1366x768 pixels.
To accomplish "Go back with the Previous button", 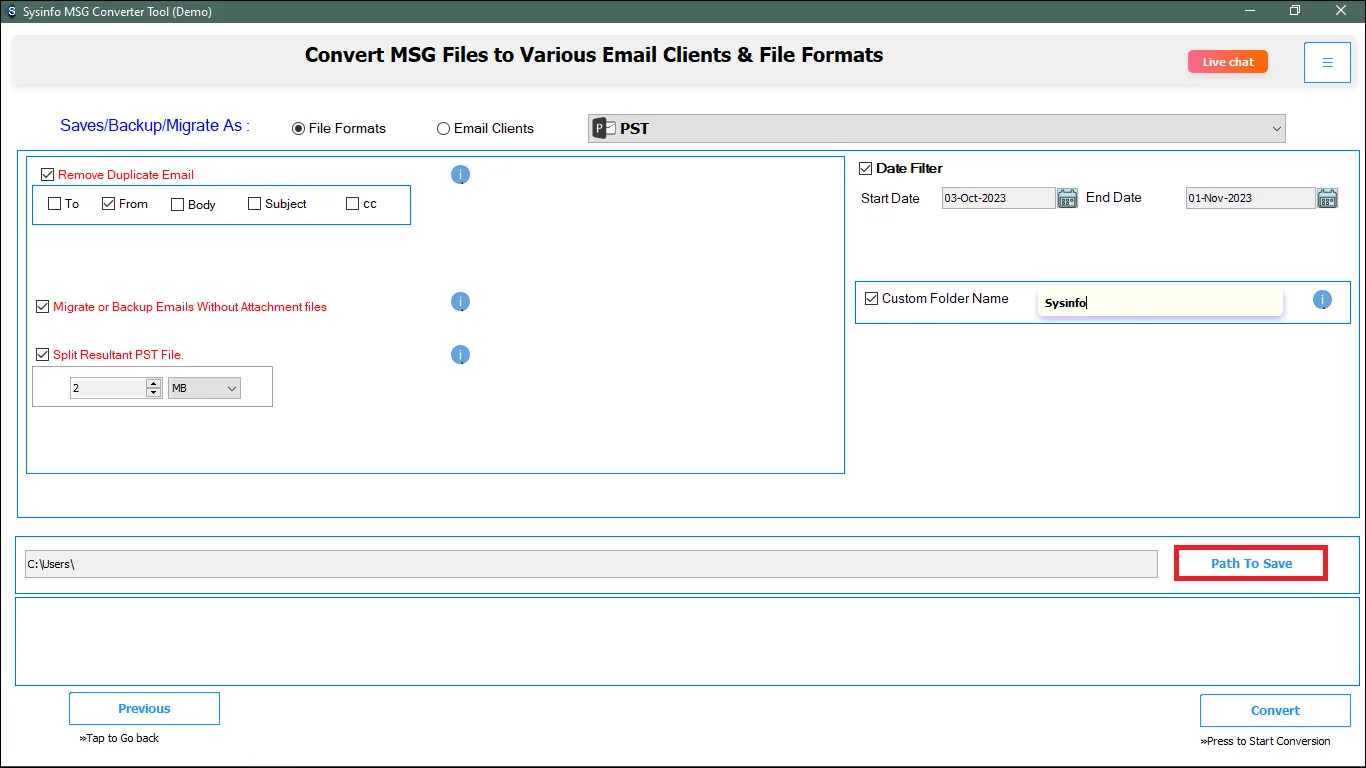I will point(144,709).
